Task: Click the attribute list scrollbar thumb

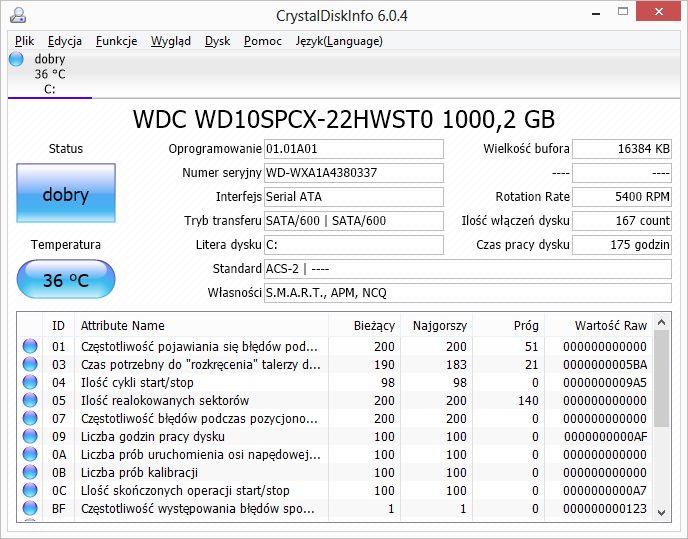Action: (662, 378)
